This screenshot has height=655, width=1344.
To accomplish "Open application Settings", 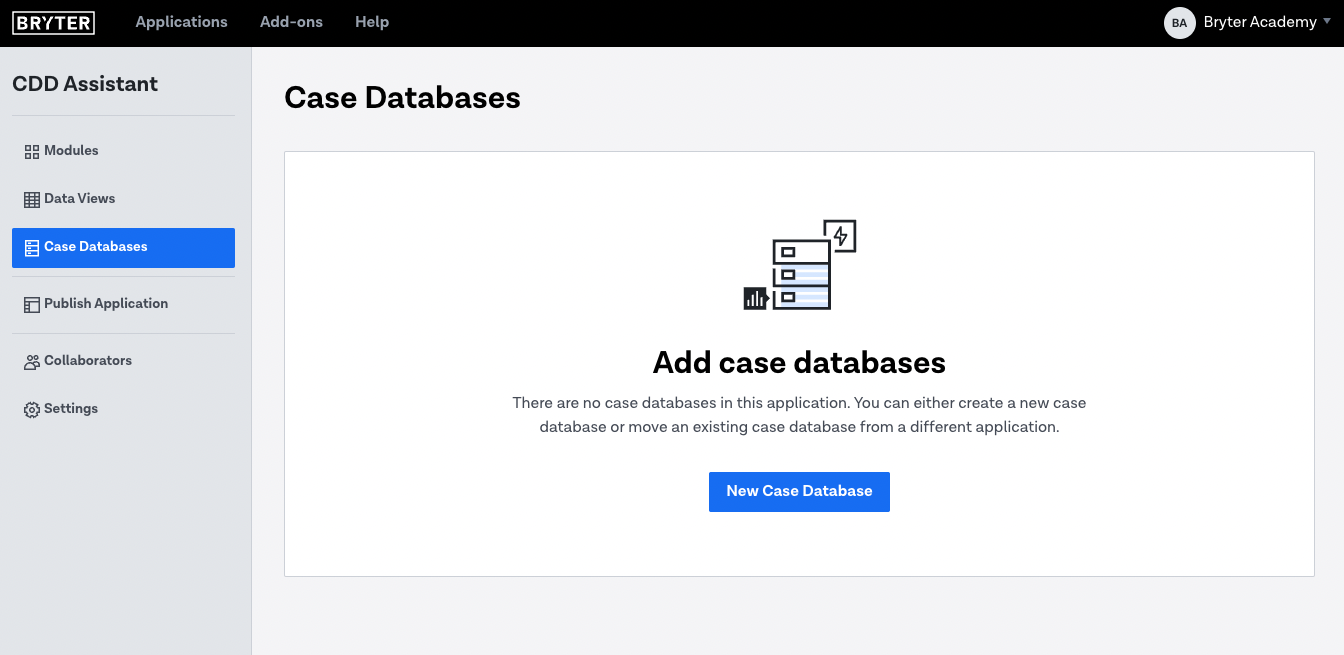I will (123, 409).
